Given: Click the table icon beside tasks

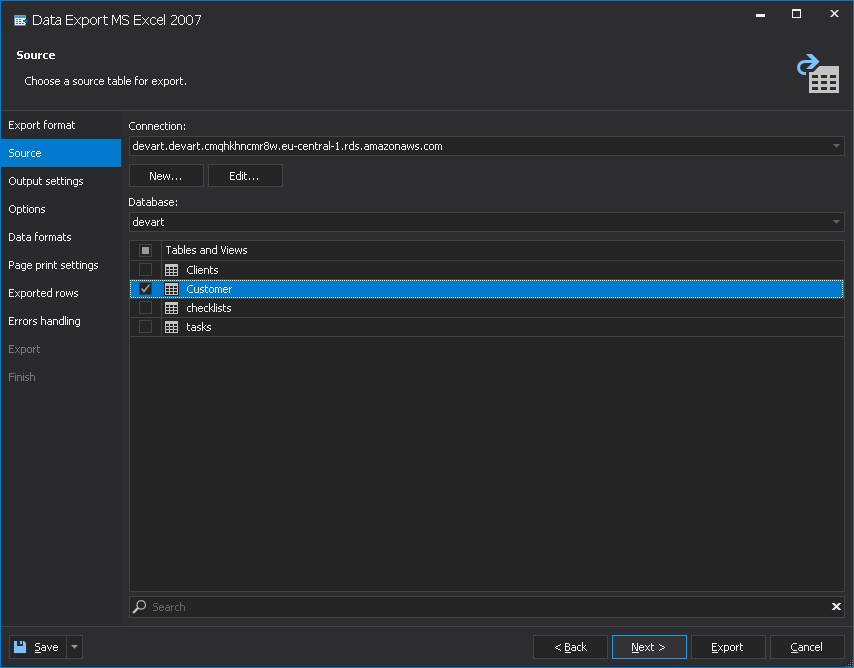Looking at the screenshot, I should (x=172, y=327).
